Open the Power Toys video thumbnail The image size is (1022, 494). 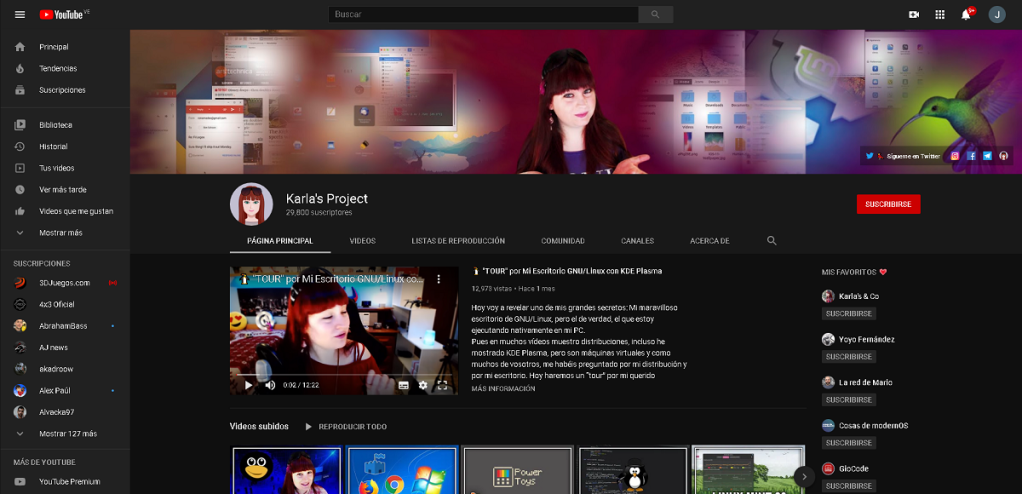(x=518, y=469)
